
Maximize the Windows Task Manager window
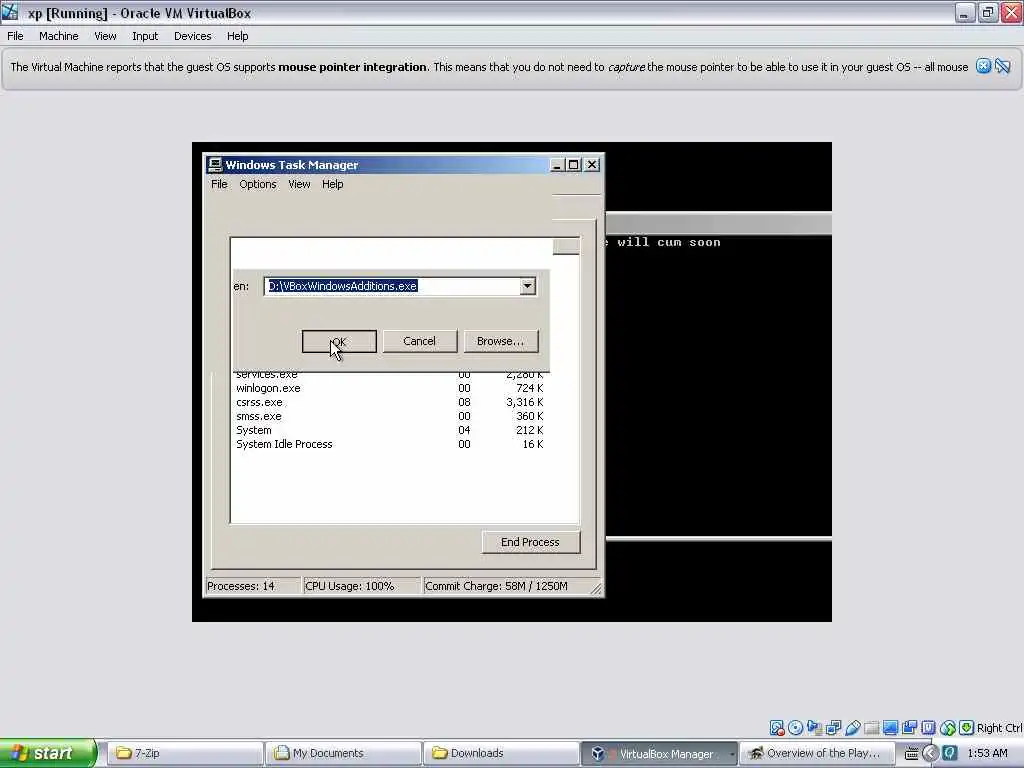pyautogui.click(x=573, y=165)
